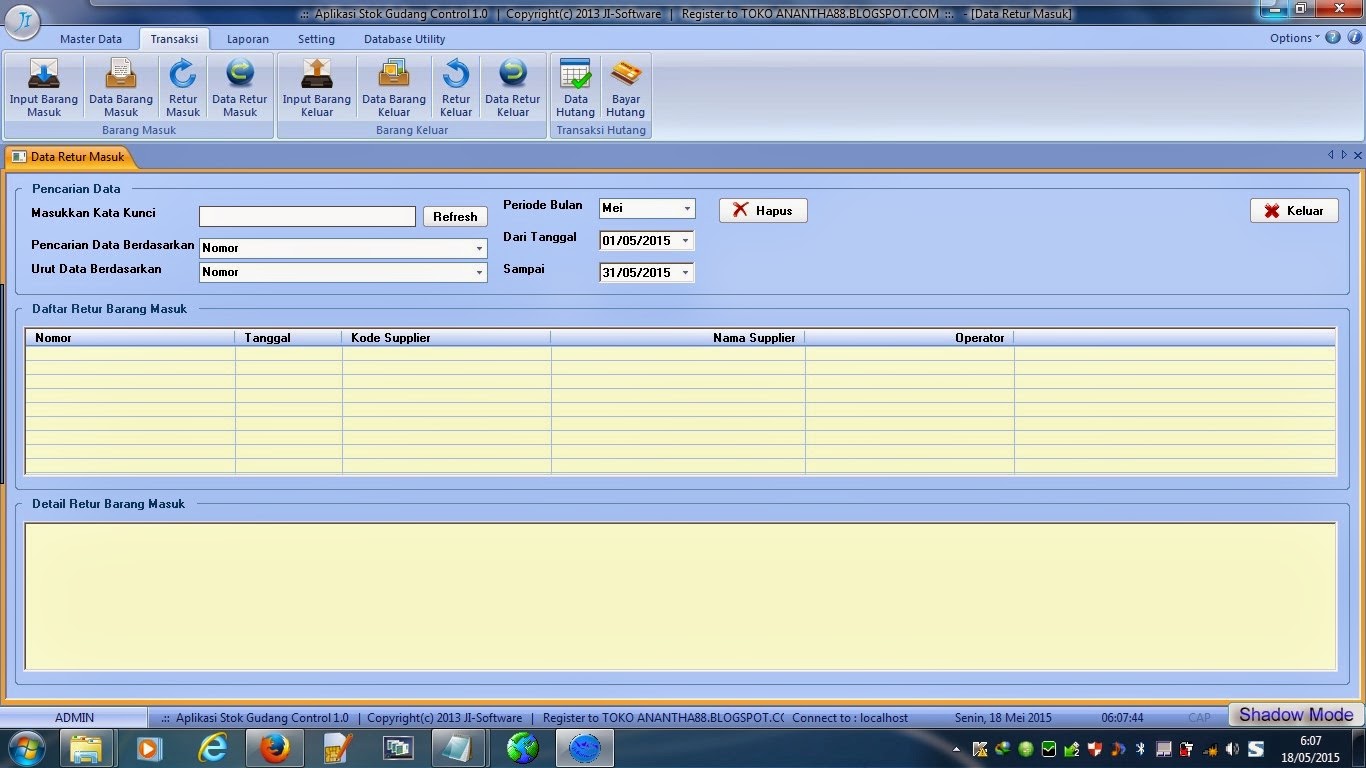Sort by the Tanggal column header
The image size is (1366, 768).
pyautogui.click(x=289, y=338)
